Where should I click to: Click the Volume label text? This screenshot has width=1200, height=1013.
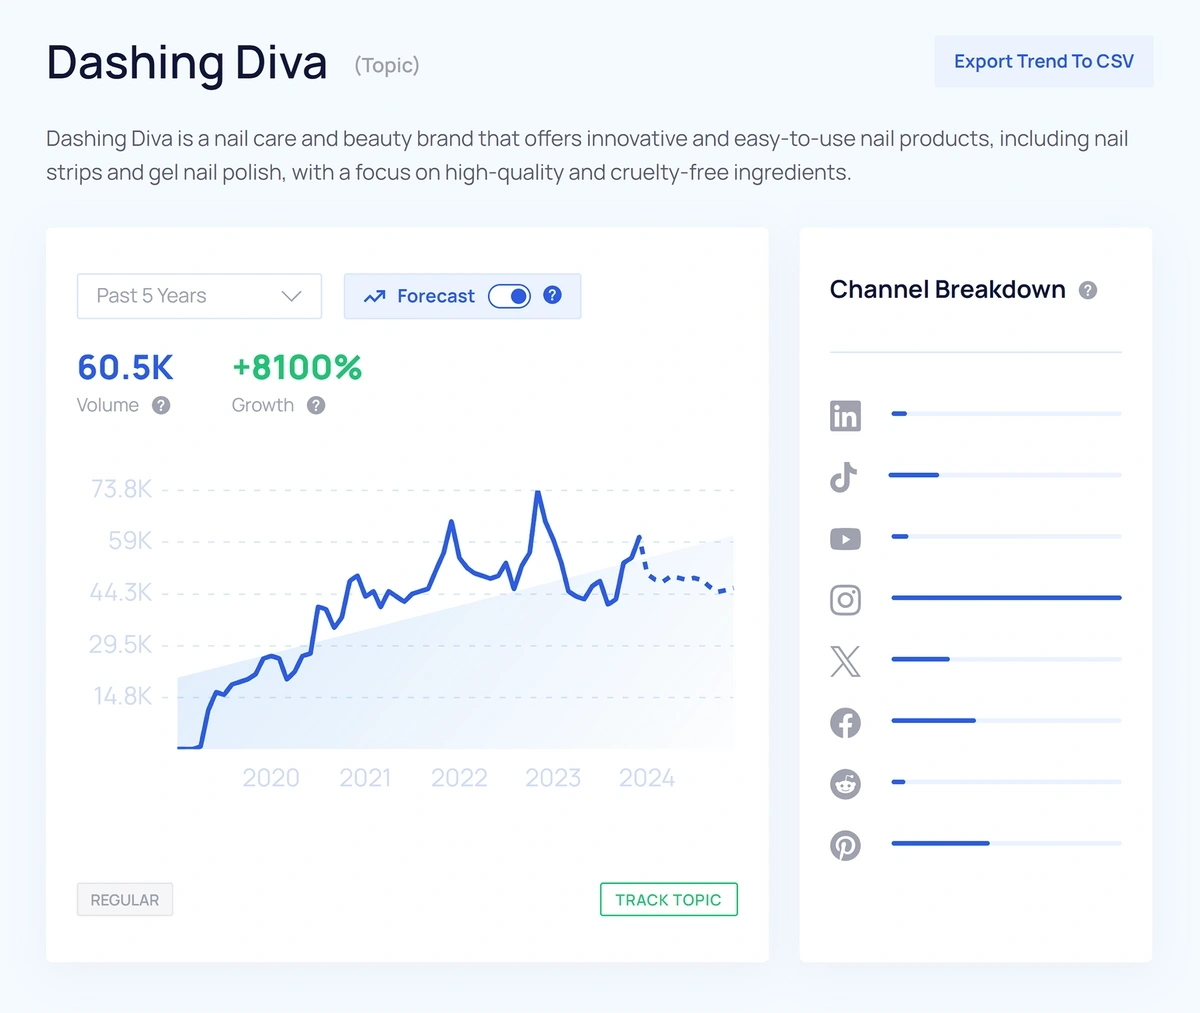(108, 405)
